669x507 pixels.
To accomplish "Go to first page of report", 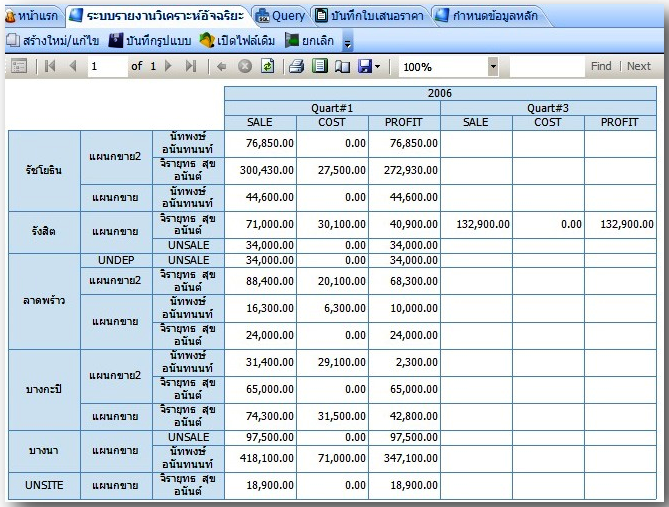I will click(x=51, y=66).
